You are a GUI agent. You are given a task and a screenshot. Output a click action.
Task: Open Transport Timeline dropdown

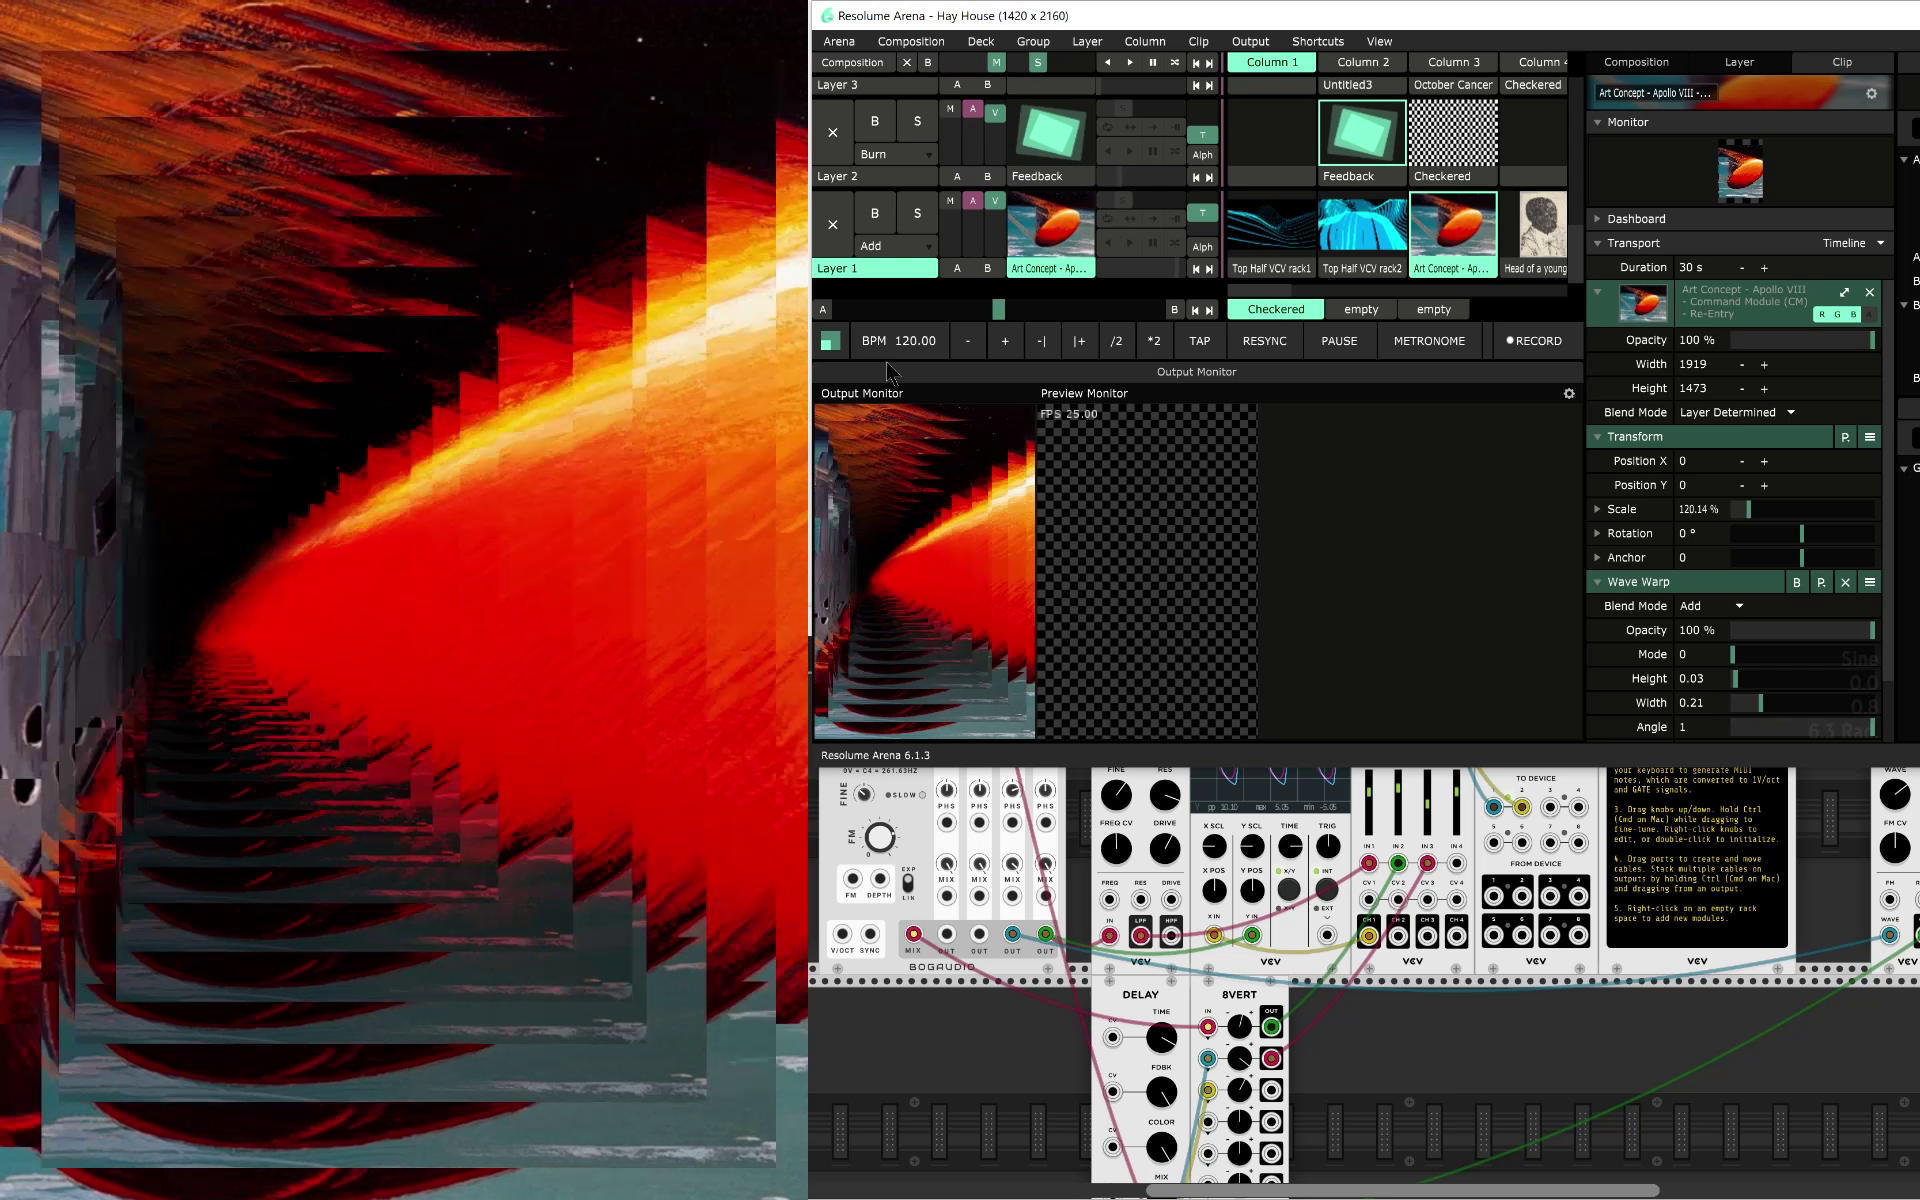[1852, 243]
